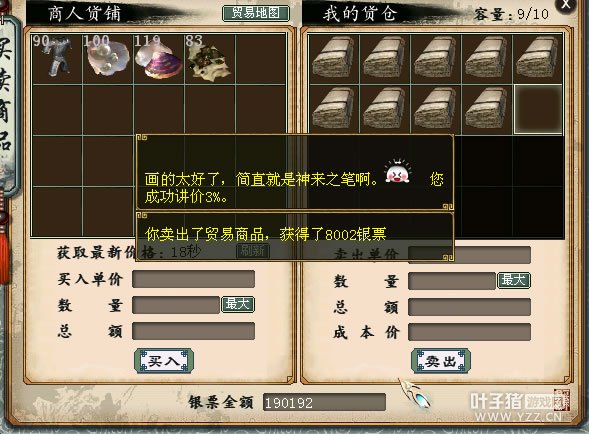Click 最大 next to the sell quantity
This screenshot has height=434, width=589.
[514, 280]
